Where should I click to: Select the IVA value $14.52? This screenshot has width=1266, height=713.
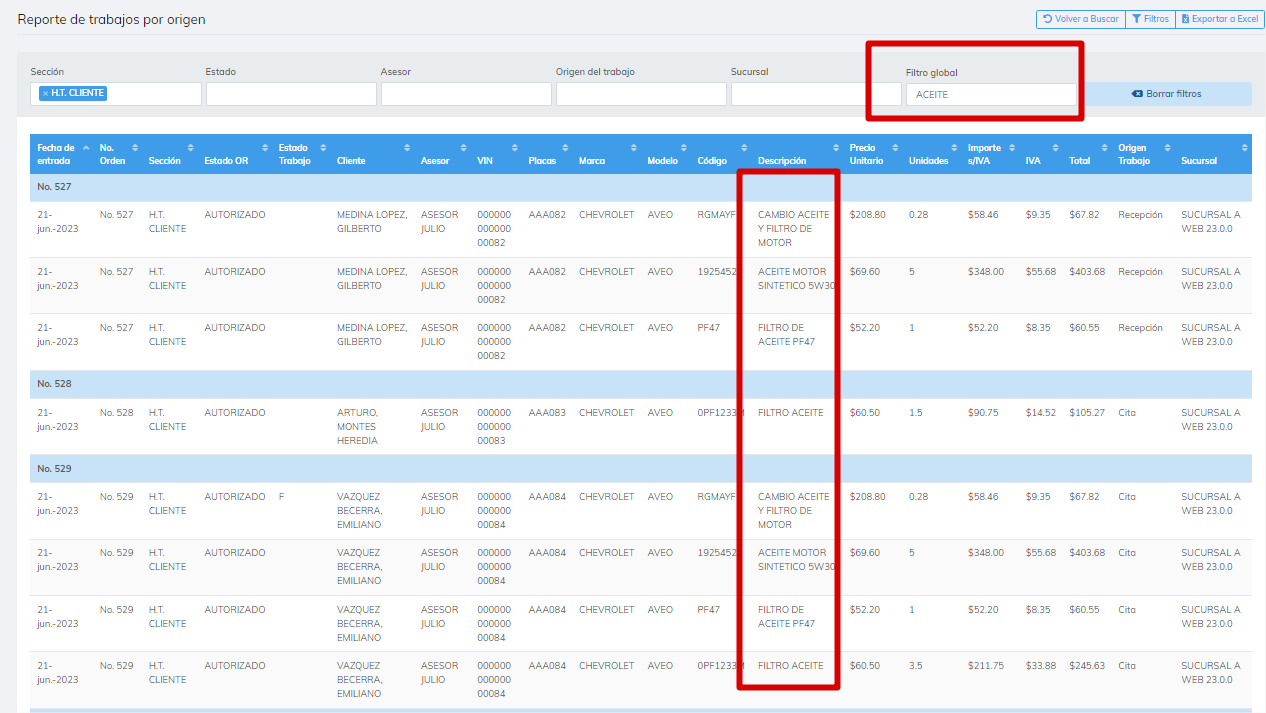[1040, 412]
